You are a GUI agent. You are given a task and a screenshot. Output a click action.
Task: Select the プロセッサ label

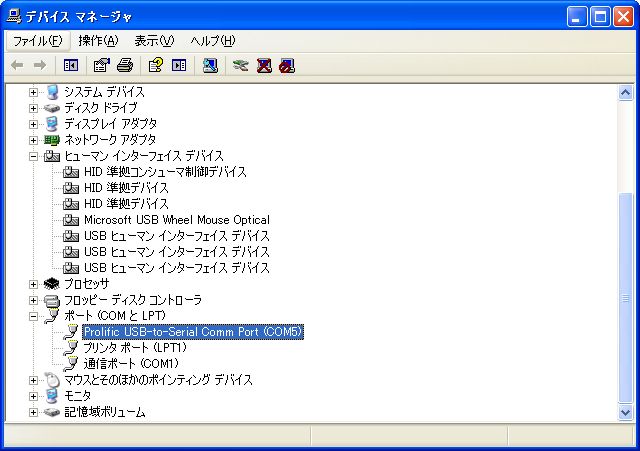(x=87, y=284)
